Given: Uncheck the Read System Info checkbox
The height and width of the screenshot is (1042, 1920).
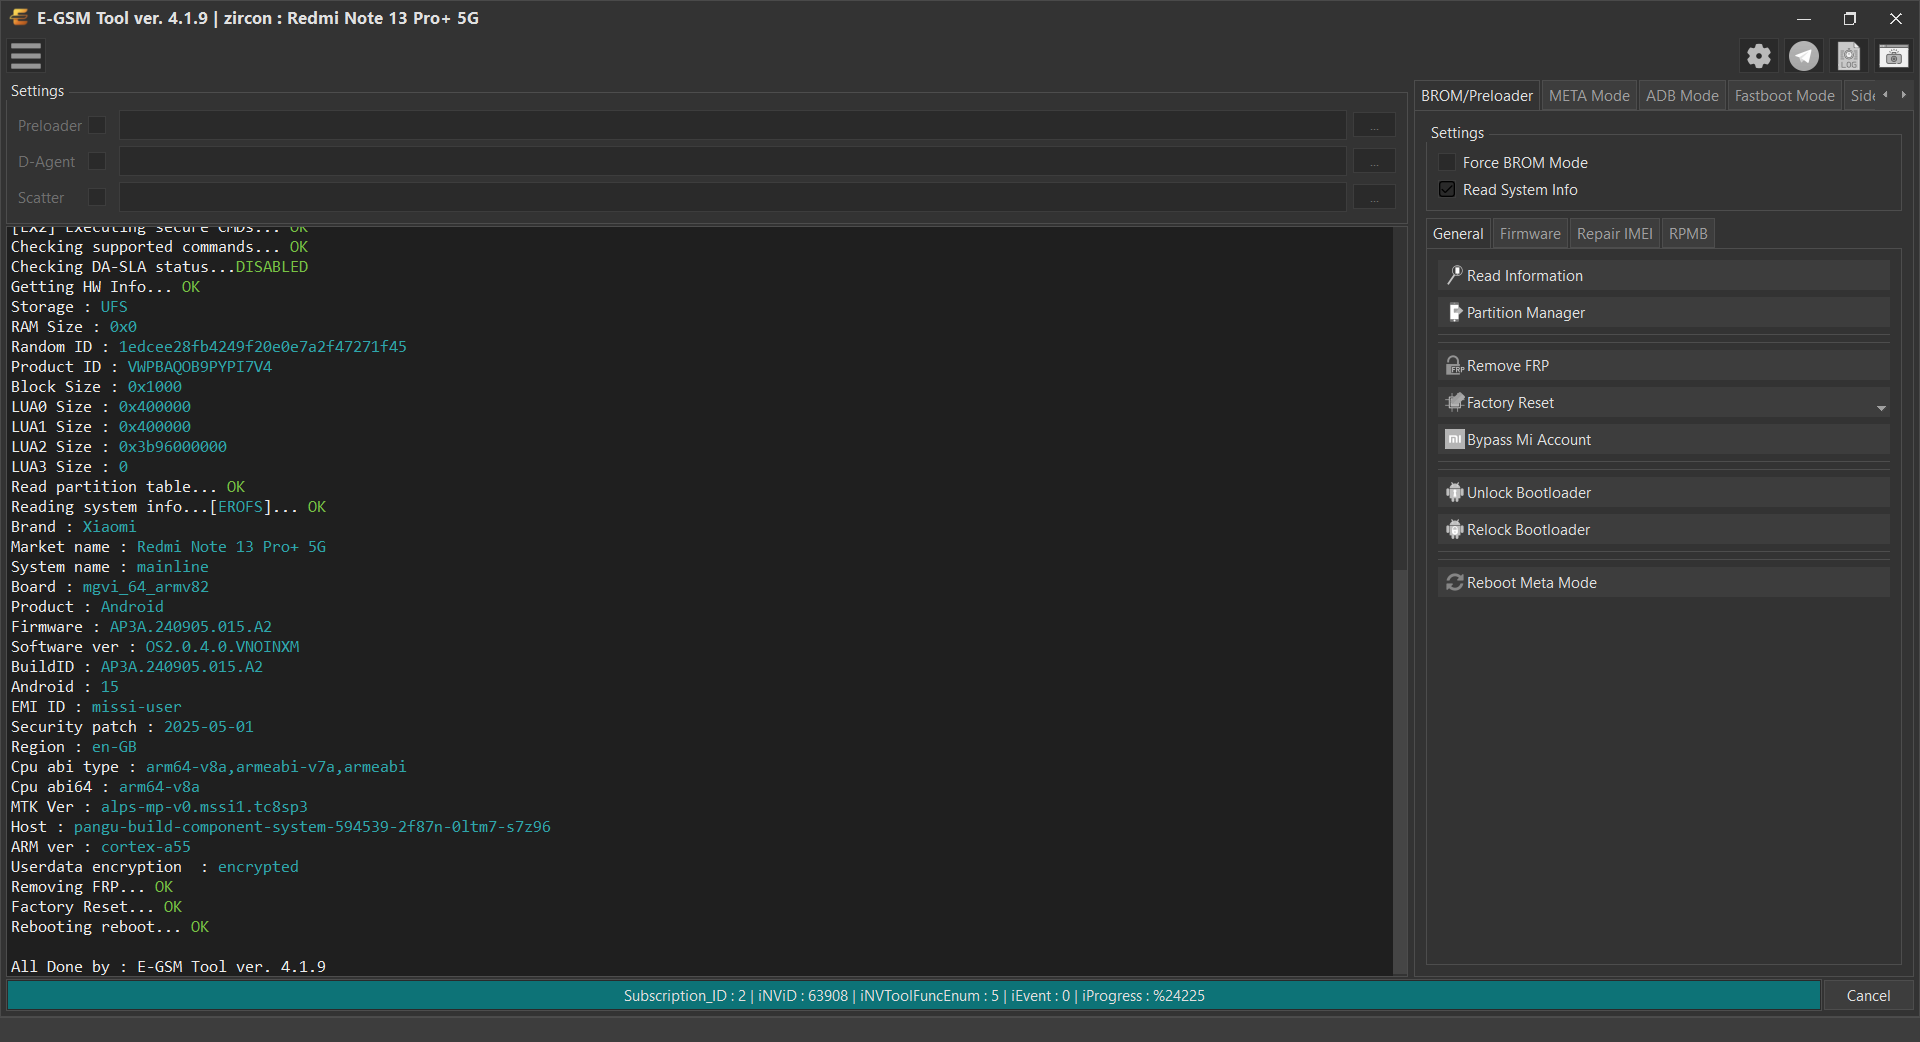Looking at the screenshot, I should 1447,189.
